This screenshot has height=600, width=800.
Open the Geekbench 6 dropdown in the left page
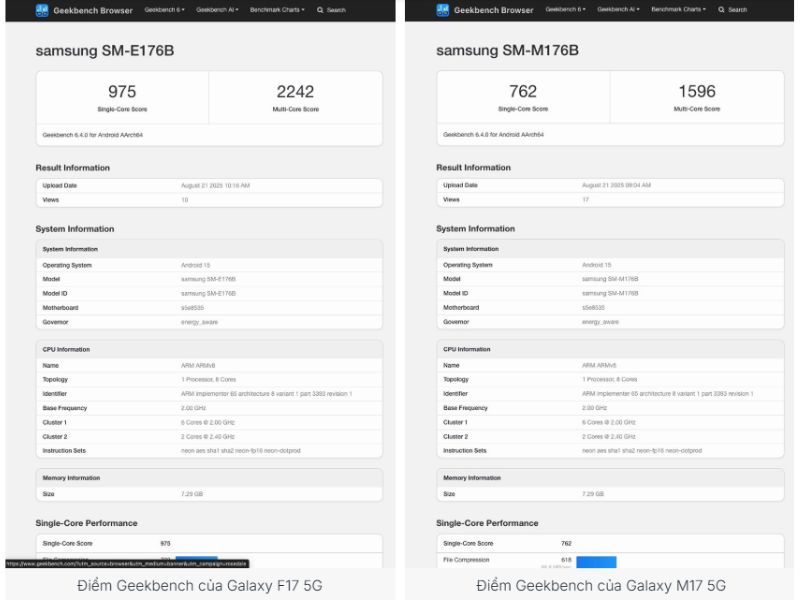point(164,10)
